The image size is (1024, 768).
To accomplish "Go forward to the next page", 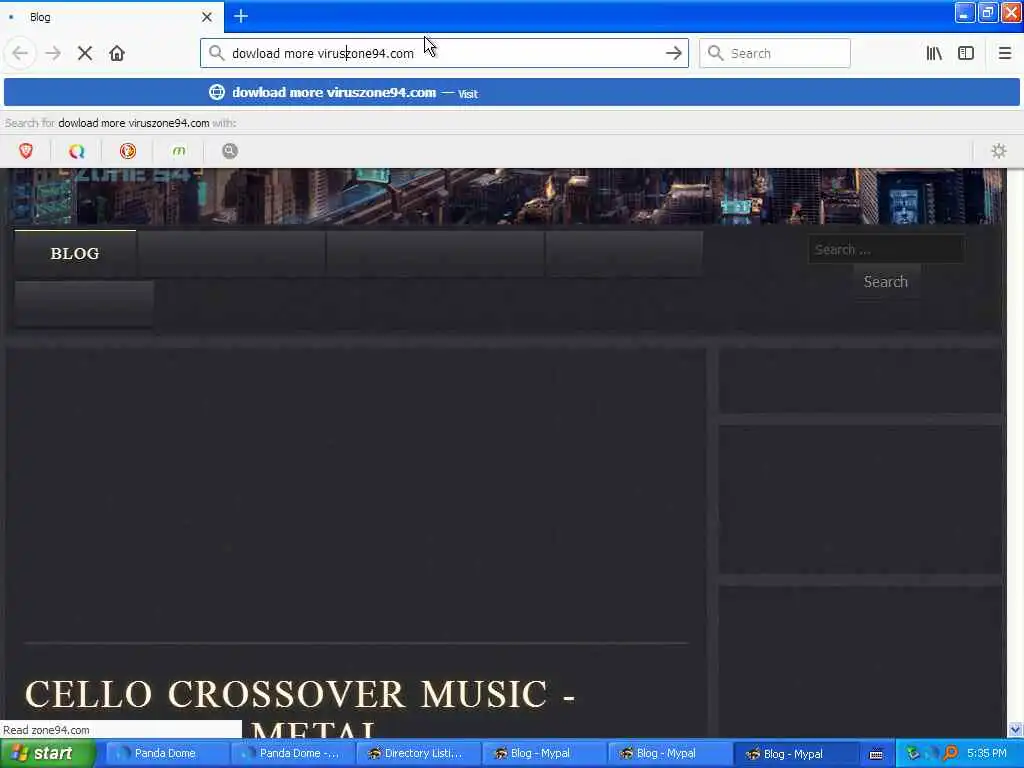I will click(x=53, y=53).
